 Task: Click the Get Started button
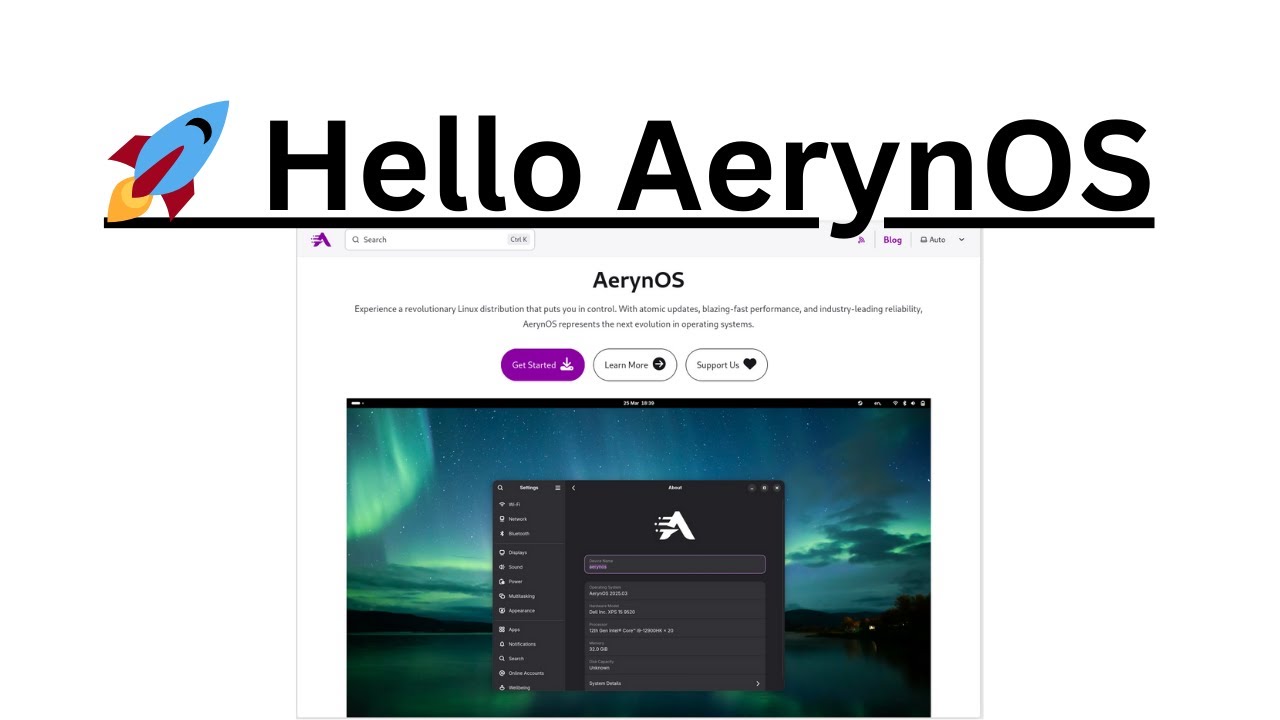[x=542, y=365]
